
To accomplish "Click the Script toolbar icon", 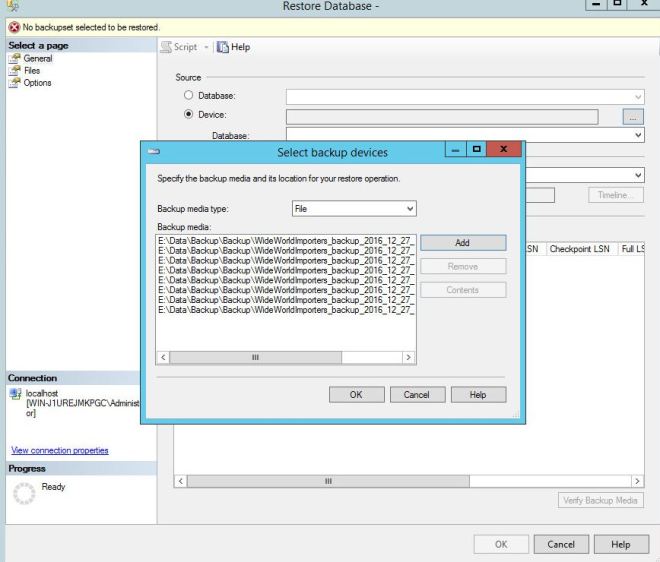I will pyautogui.click(x=166, y=47).
